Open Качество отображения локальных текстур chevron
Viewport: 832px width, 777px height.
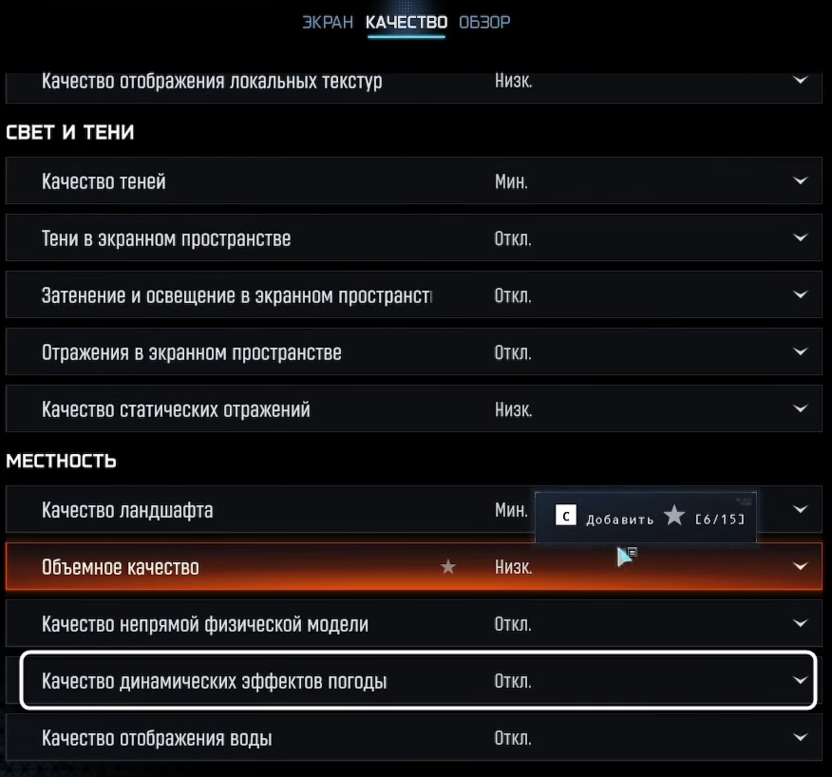click(800, 81)
